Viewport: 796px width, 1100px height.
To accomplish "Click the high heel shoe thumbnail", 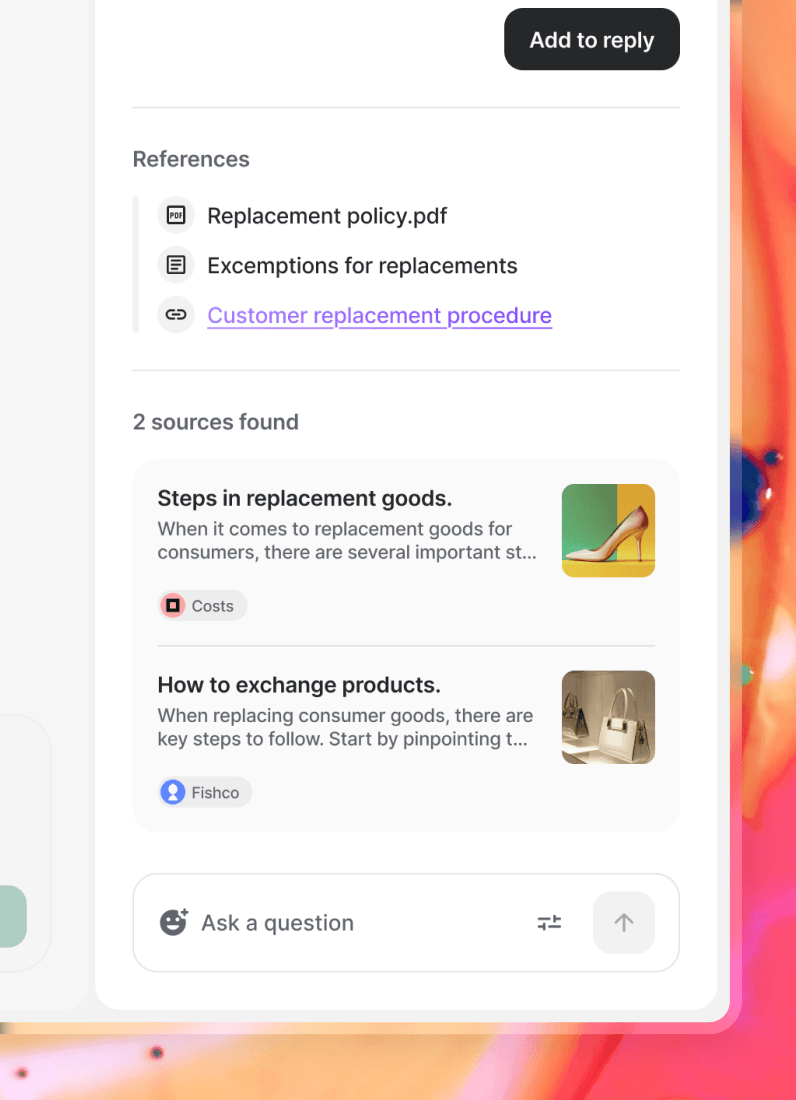I will point(608,531).
